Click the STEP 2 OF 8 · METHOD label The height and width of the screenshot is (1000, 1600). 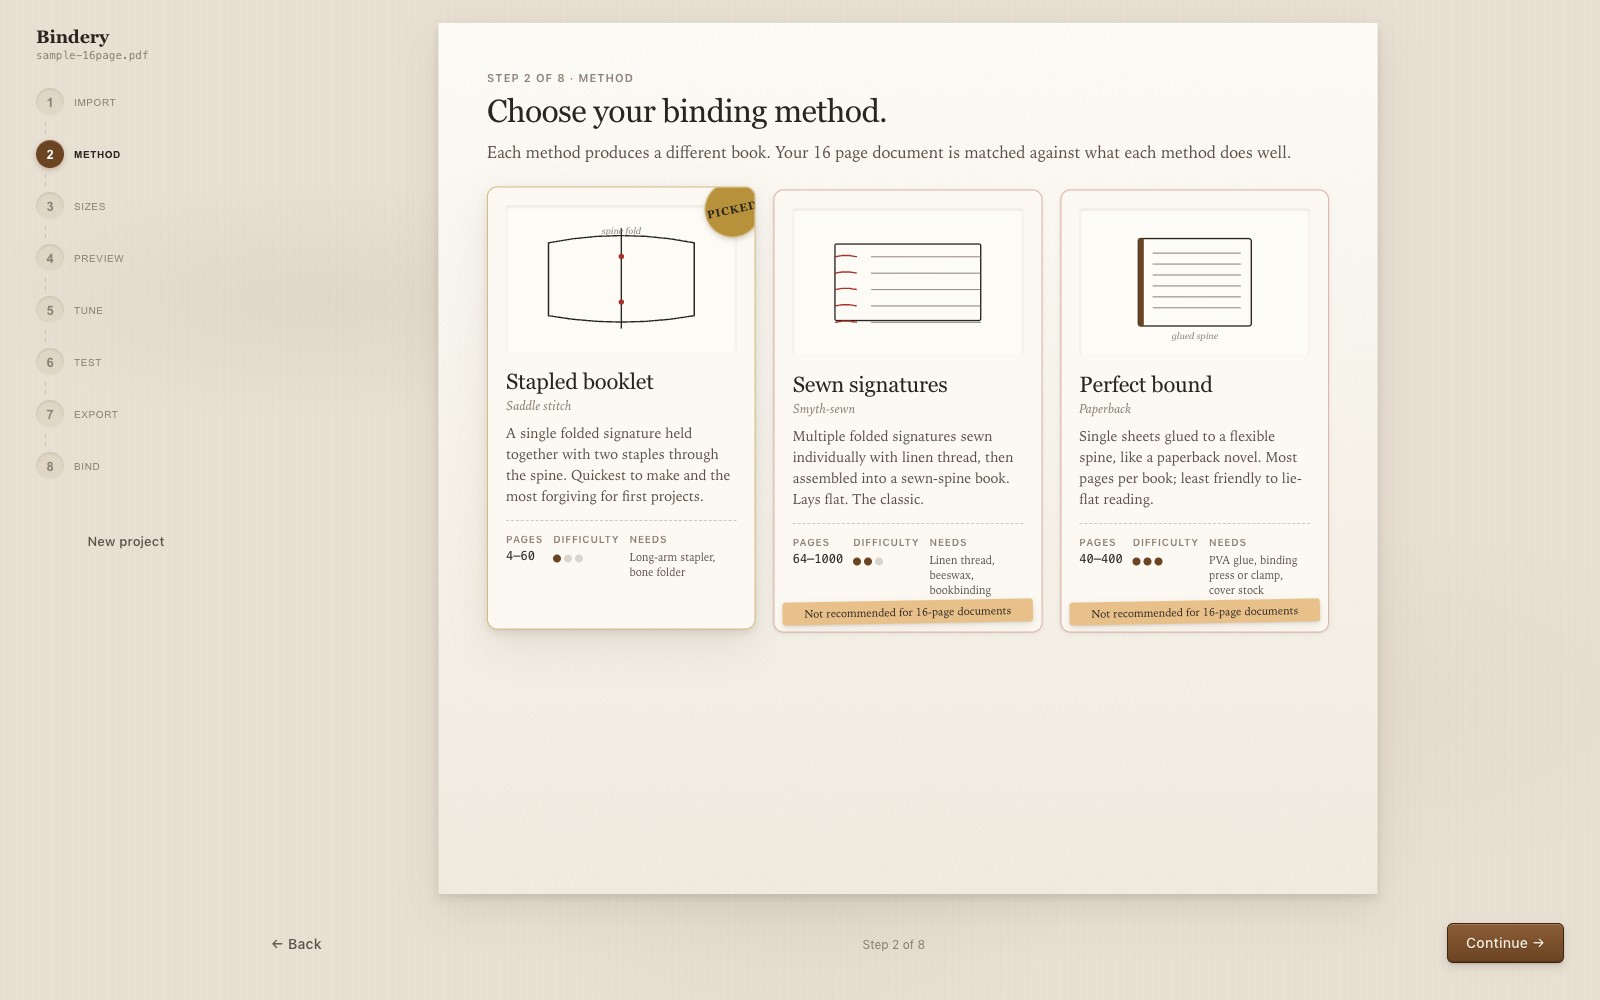click(560, 78)
